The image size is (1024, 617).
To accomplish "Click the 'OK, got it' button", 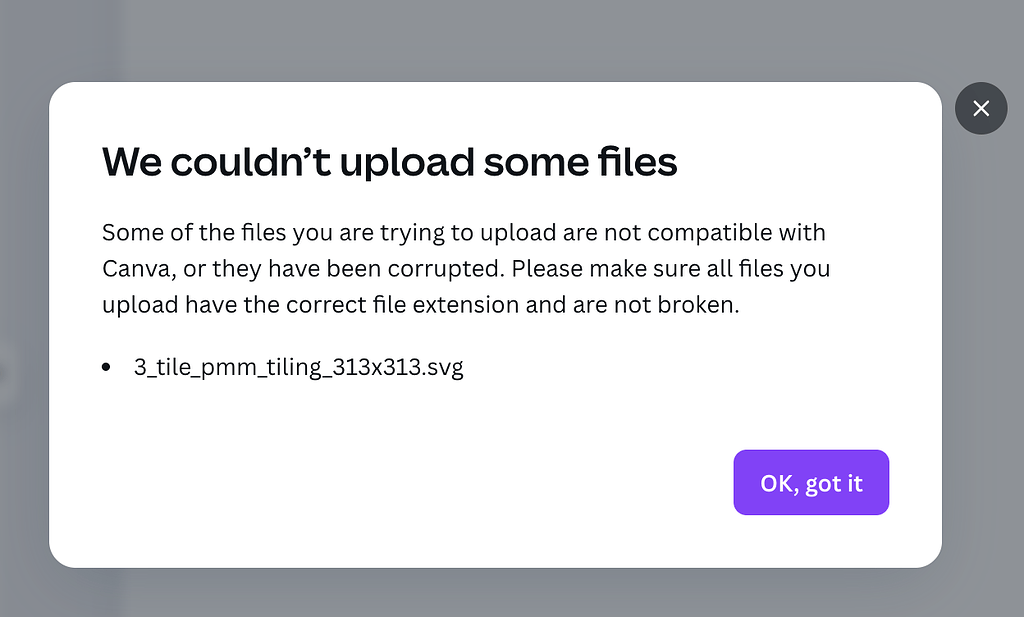I will coord(811,483).
